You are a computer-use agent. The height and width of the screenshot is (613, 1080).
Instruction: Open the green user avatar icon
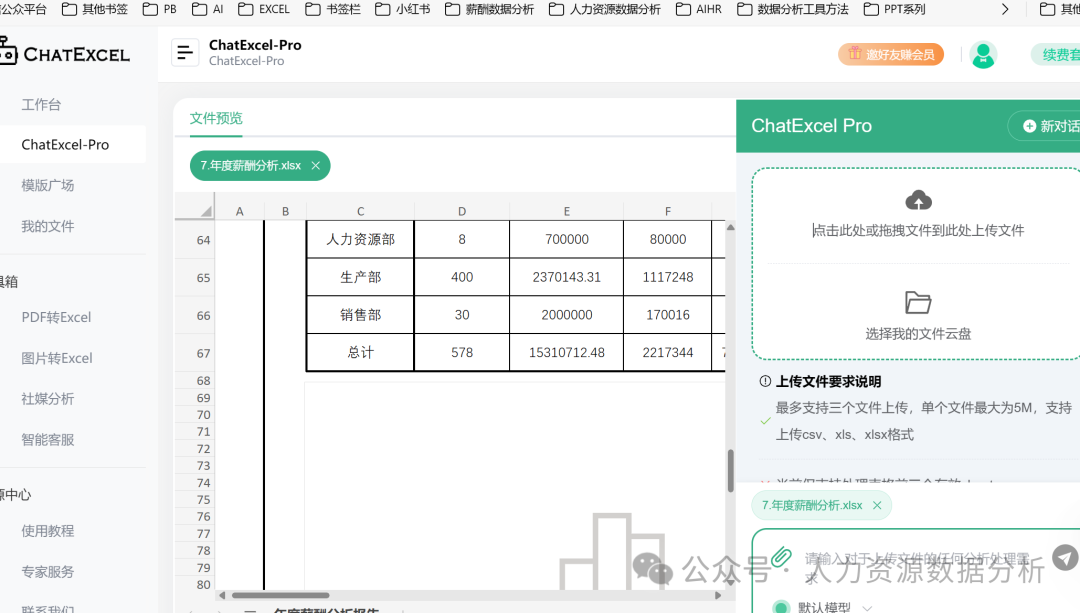(983, 54)
